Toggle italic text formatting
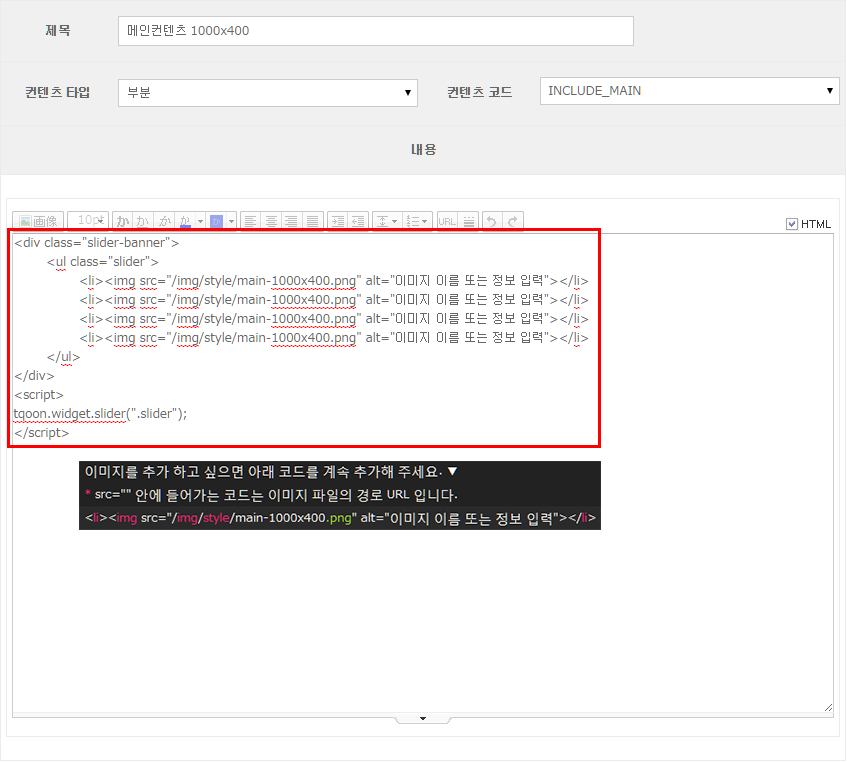This screenshot has width=847, height=762. 164,221
